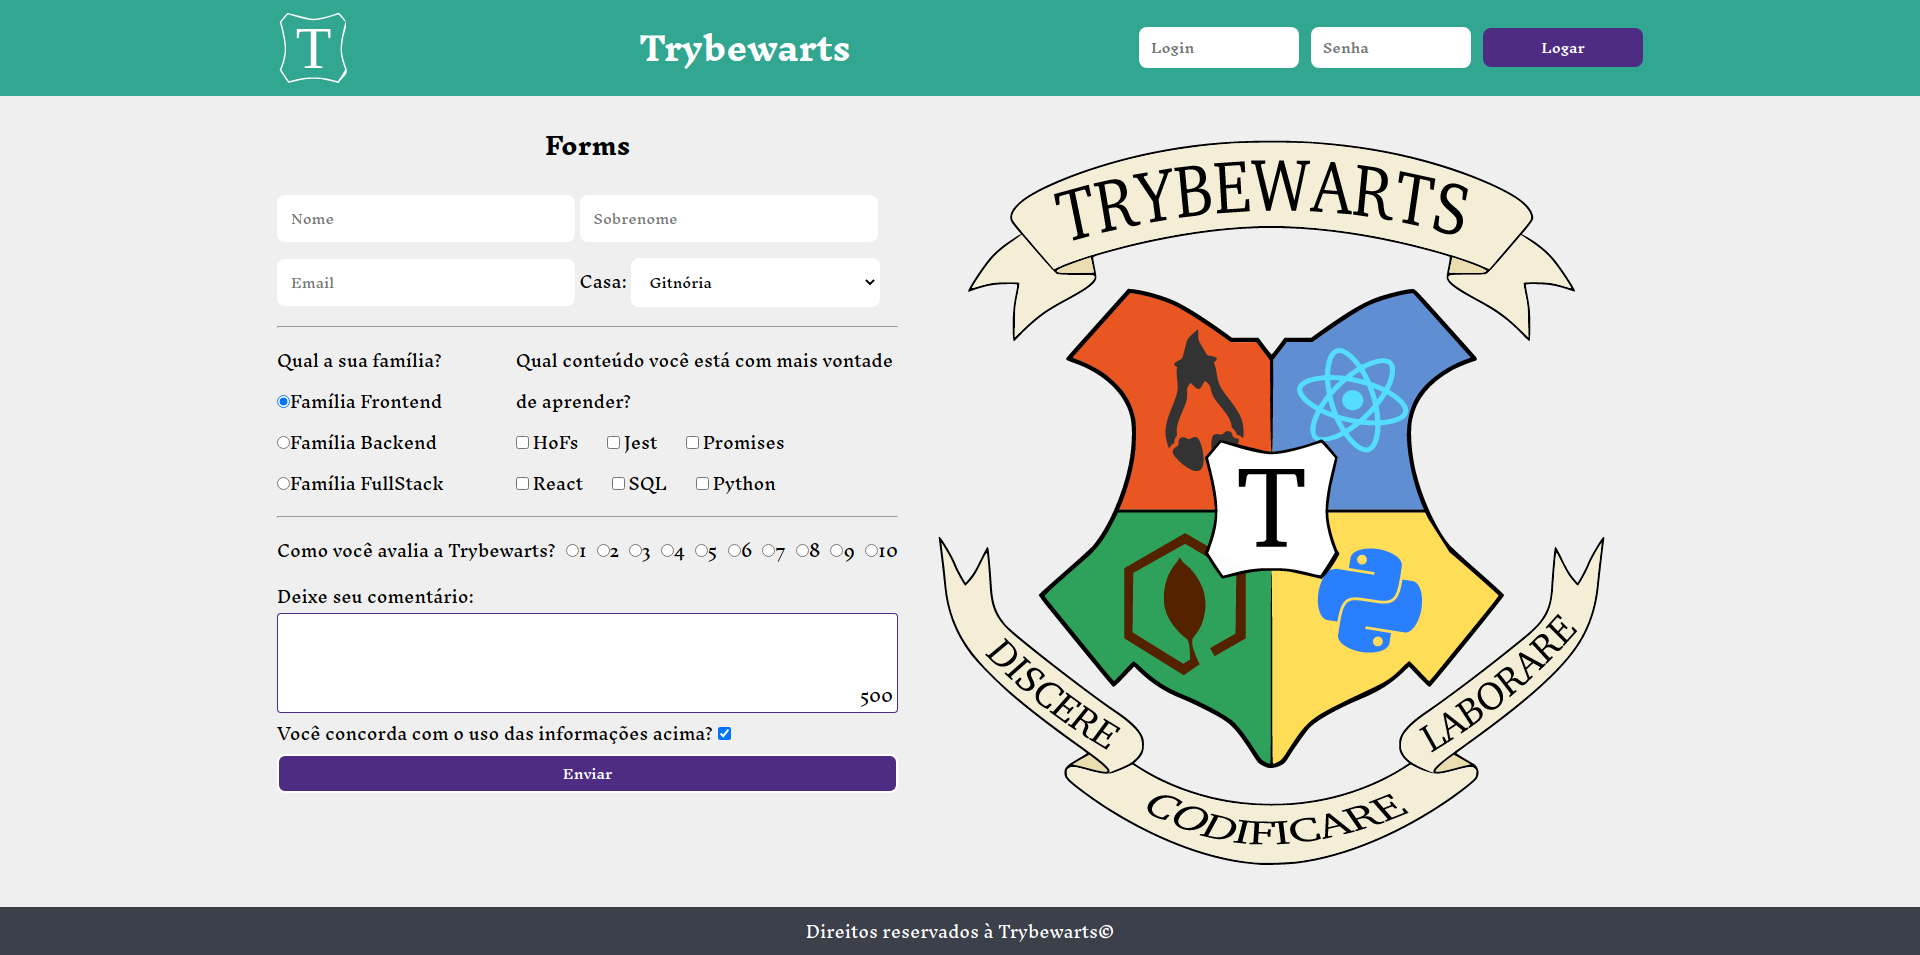The image size is (1920, 955).
Task: Click the Trybewarts header title
Action: (745, 48)
